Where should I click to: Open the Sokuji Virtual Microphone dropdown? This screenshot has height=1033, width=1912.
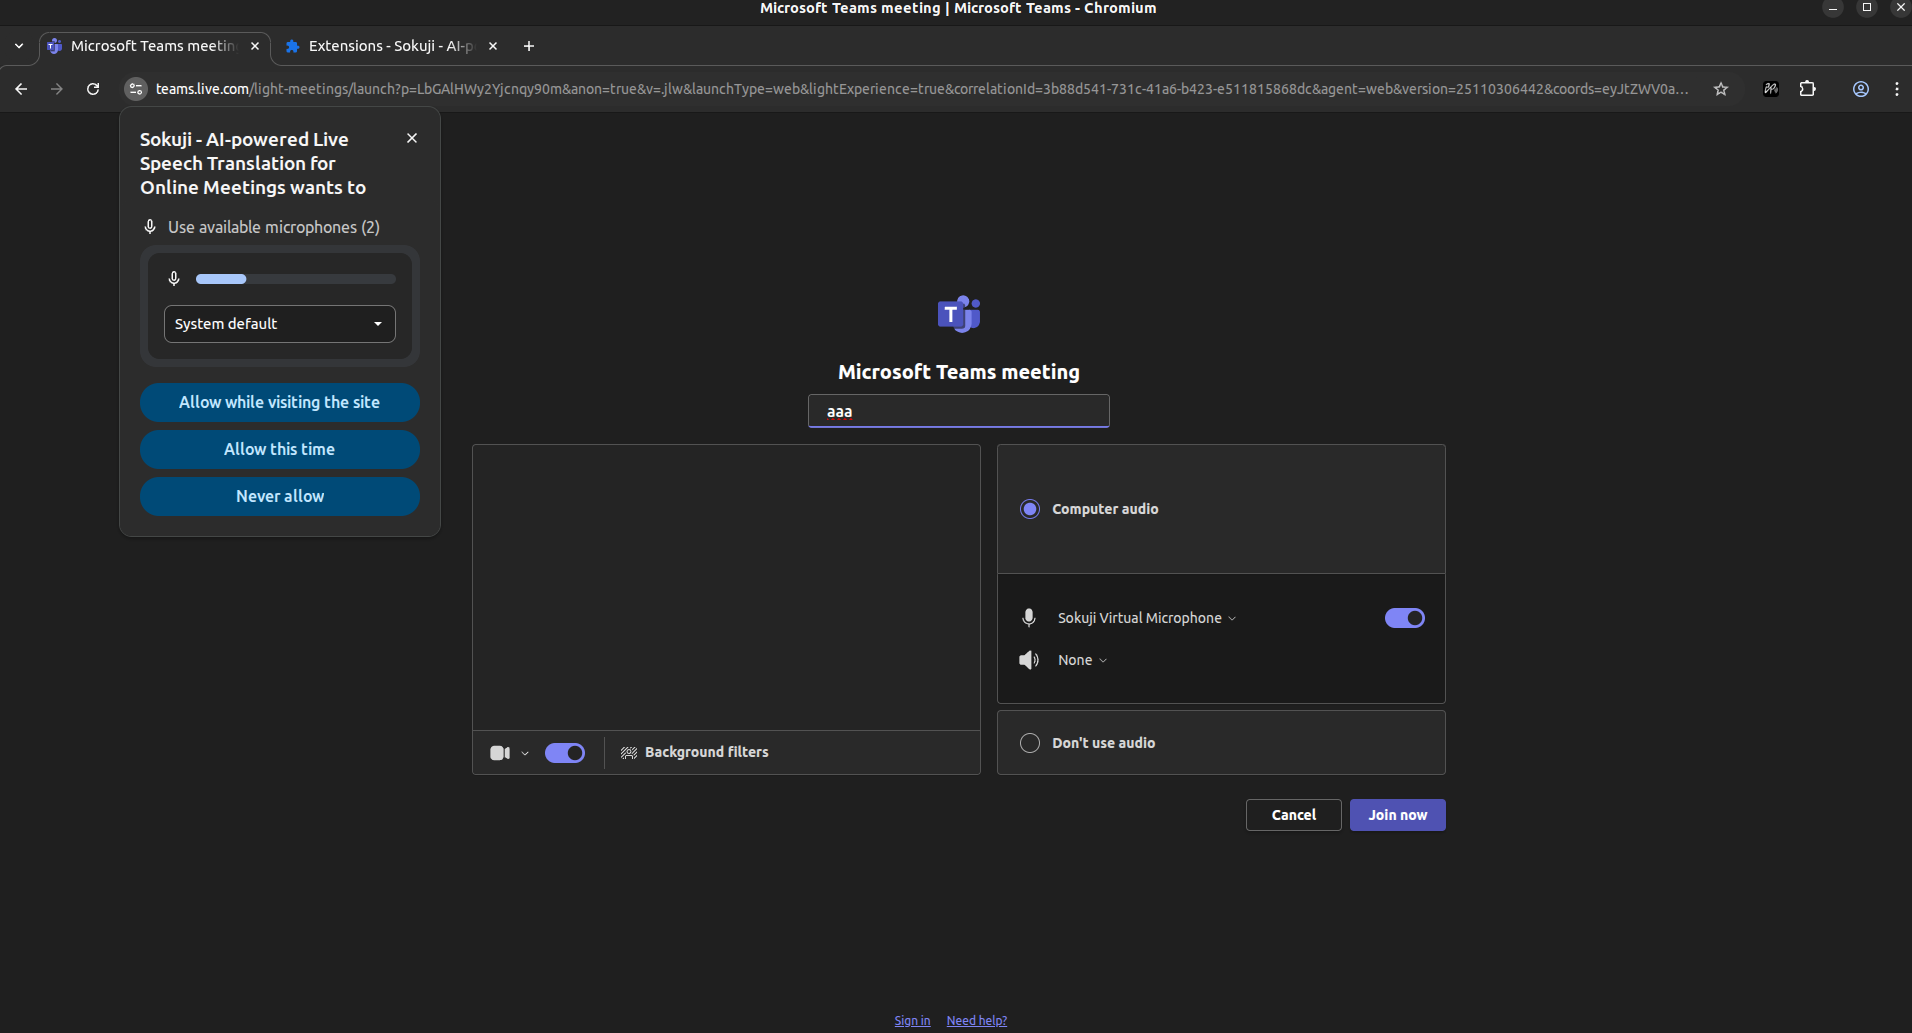pyautogui.click(x=1147, y=618)
